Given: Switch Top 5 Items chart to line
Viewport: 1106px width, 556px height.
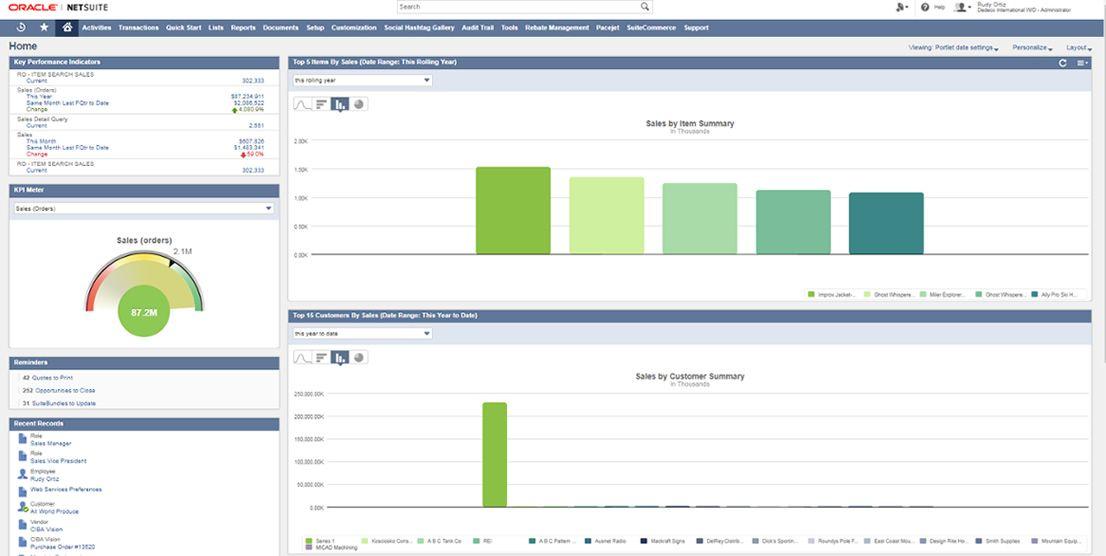Looking at the screenshot, I should point(302,104).
